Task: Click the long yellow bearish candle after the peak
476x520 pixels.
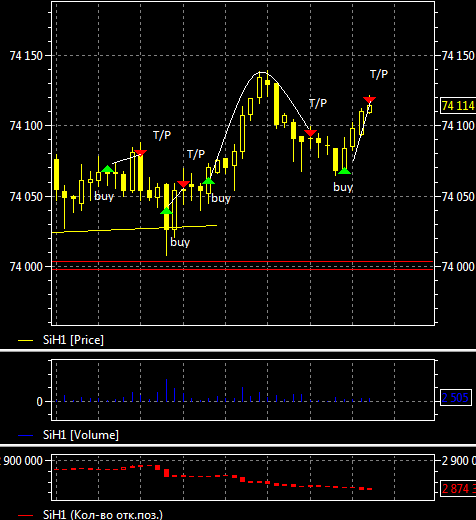Action: pyautogui.click(x=276, y=104)
